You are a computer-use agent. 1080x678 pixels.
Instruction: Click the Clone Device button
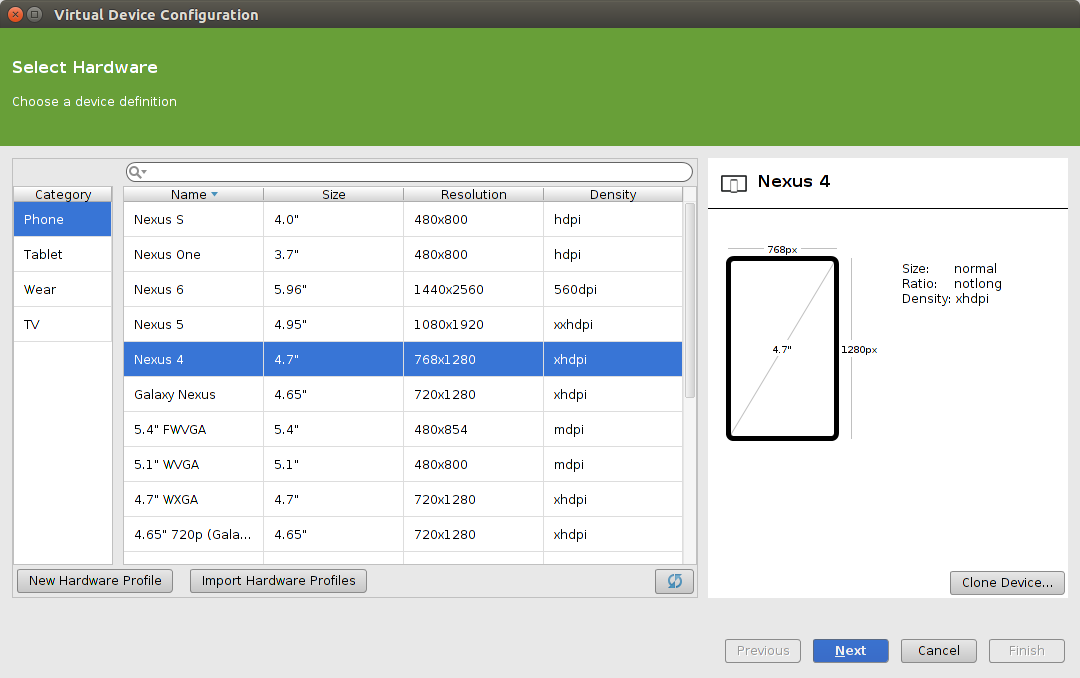pos(1007,583)
